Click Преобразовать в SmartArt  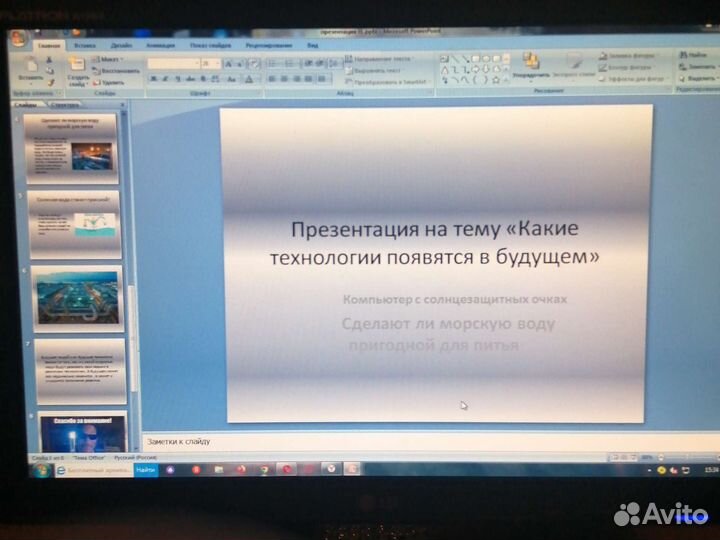pos(388,83)
